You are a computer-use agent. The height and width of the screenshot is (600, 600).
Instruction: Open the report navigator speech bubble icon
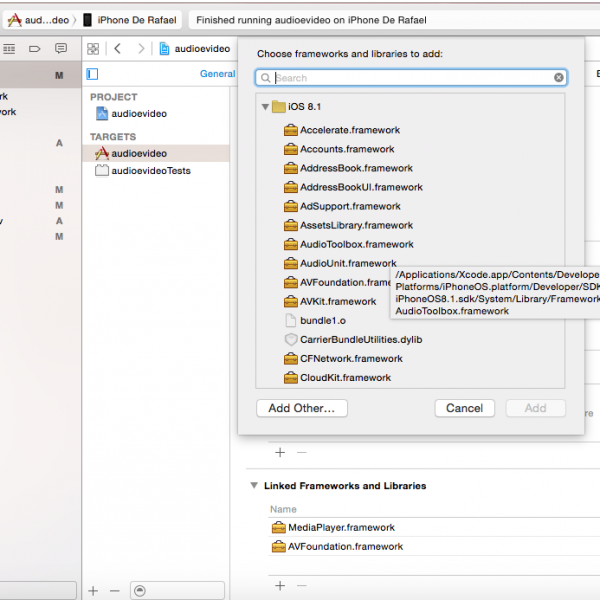(x=60, y=48)
